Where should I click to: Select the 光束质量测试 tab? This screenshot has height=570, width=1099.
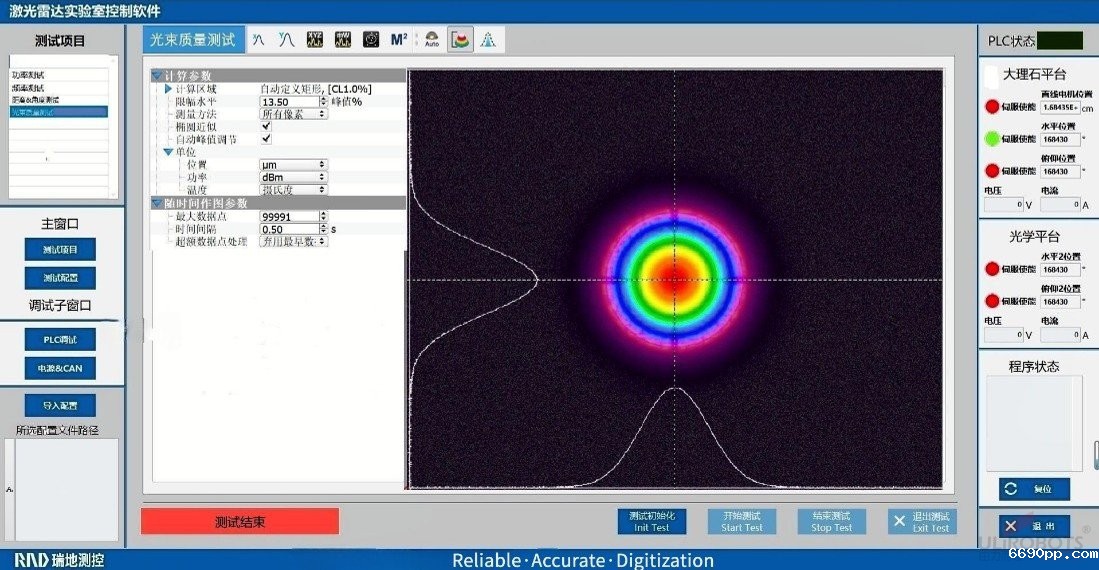pos(193,39)
